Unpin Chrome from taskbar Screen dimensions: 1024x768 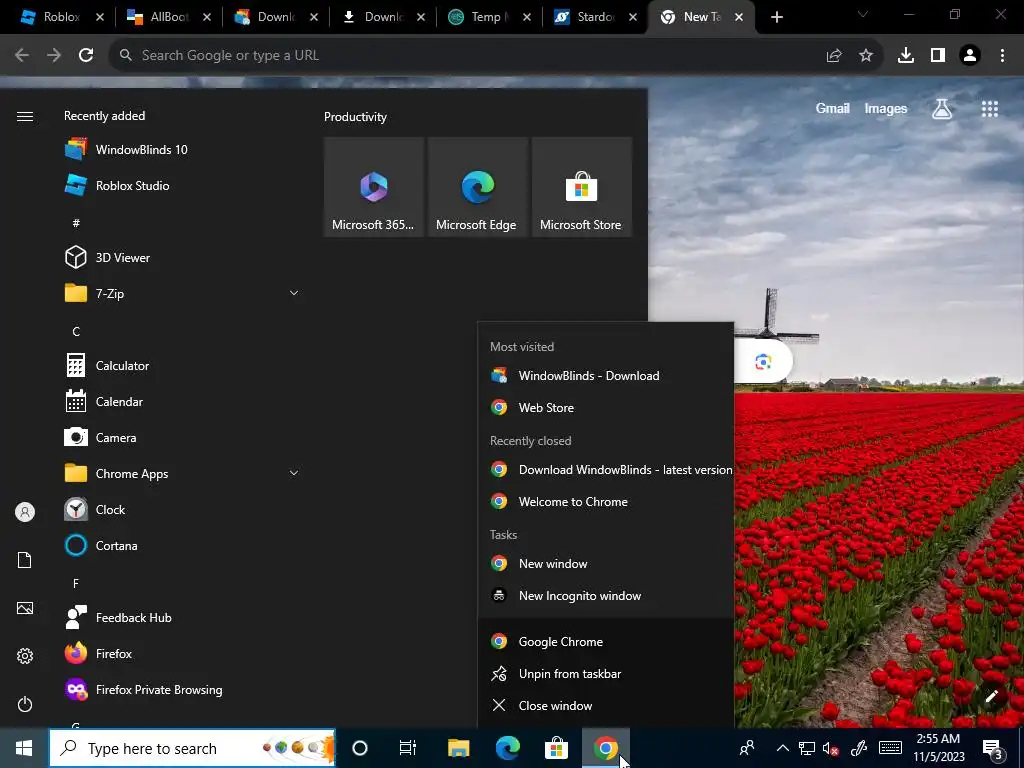click(606, 674)
